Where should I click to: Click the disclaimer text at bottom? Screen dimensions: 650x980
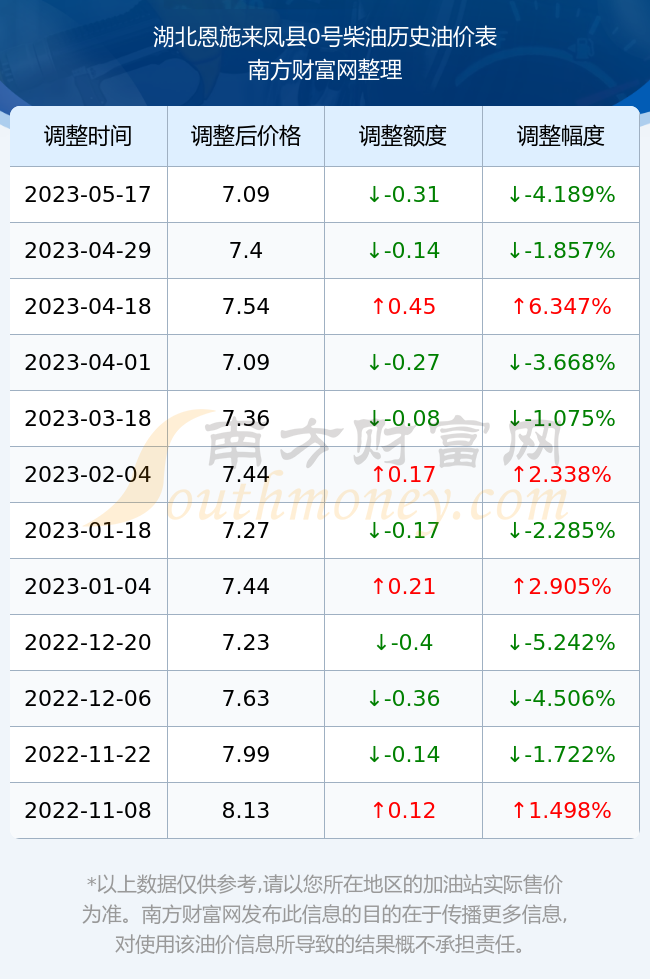pos(324,914)
